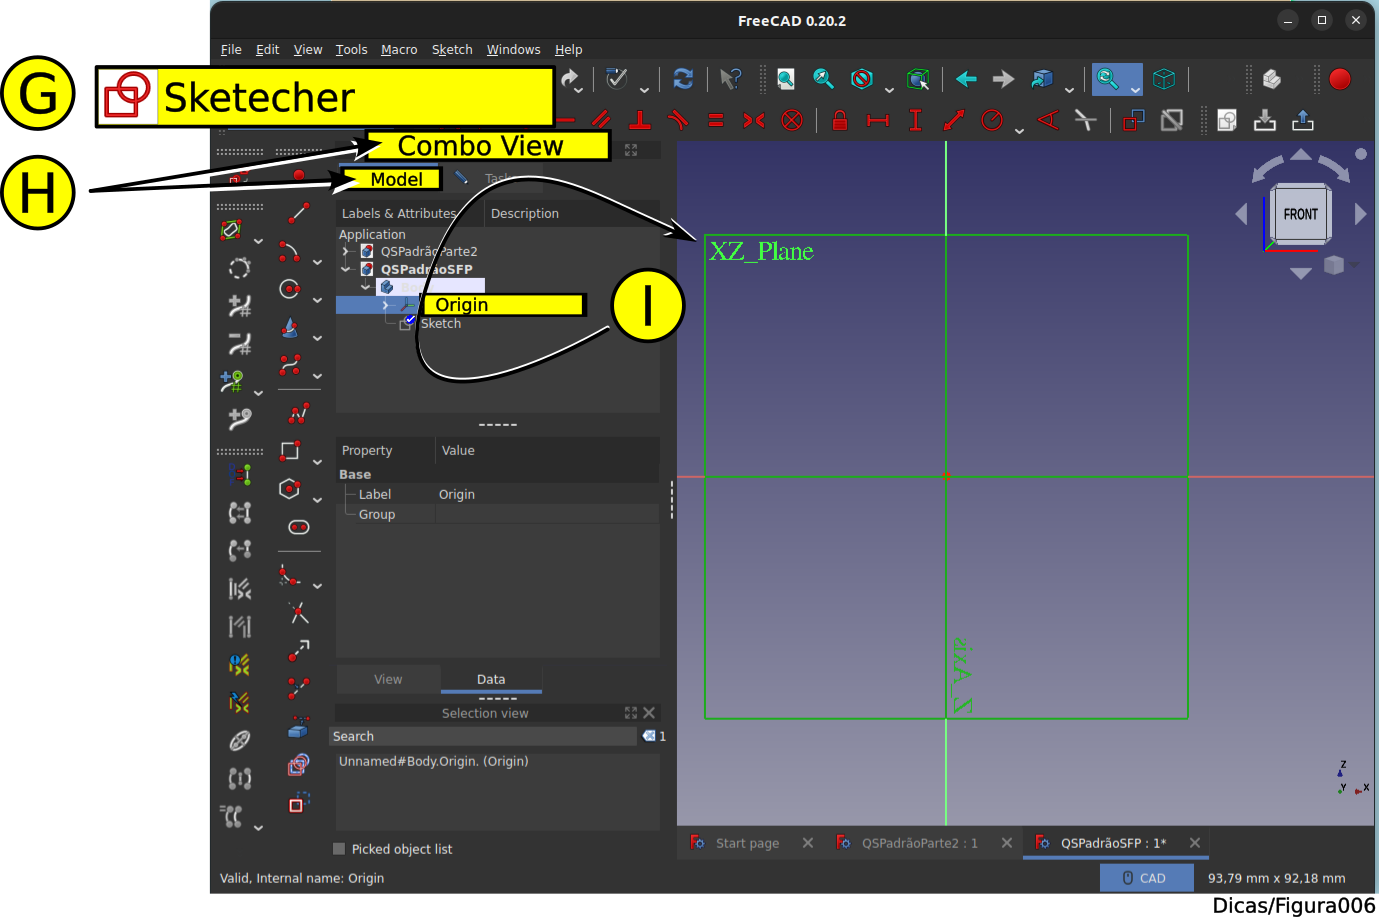This screenshot has width=1379, height=917.
Task: Click the bounding box selection icon
Action: tap(918, 79)
